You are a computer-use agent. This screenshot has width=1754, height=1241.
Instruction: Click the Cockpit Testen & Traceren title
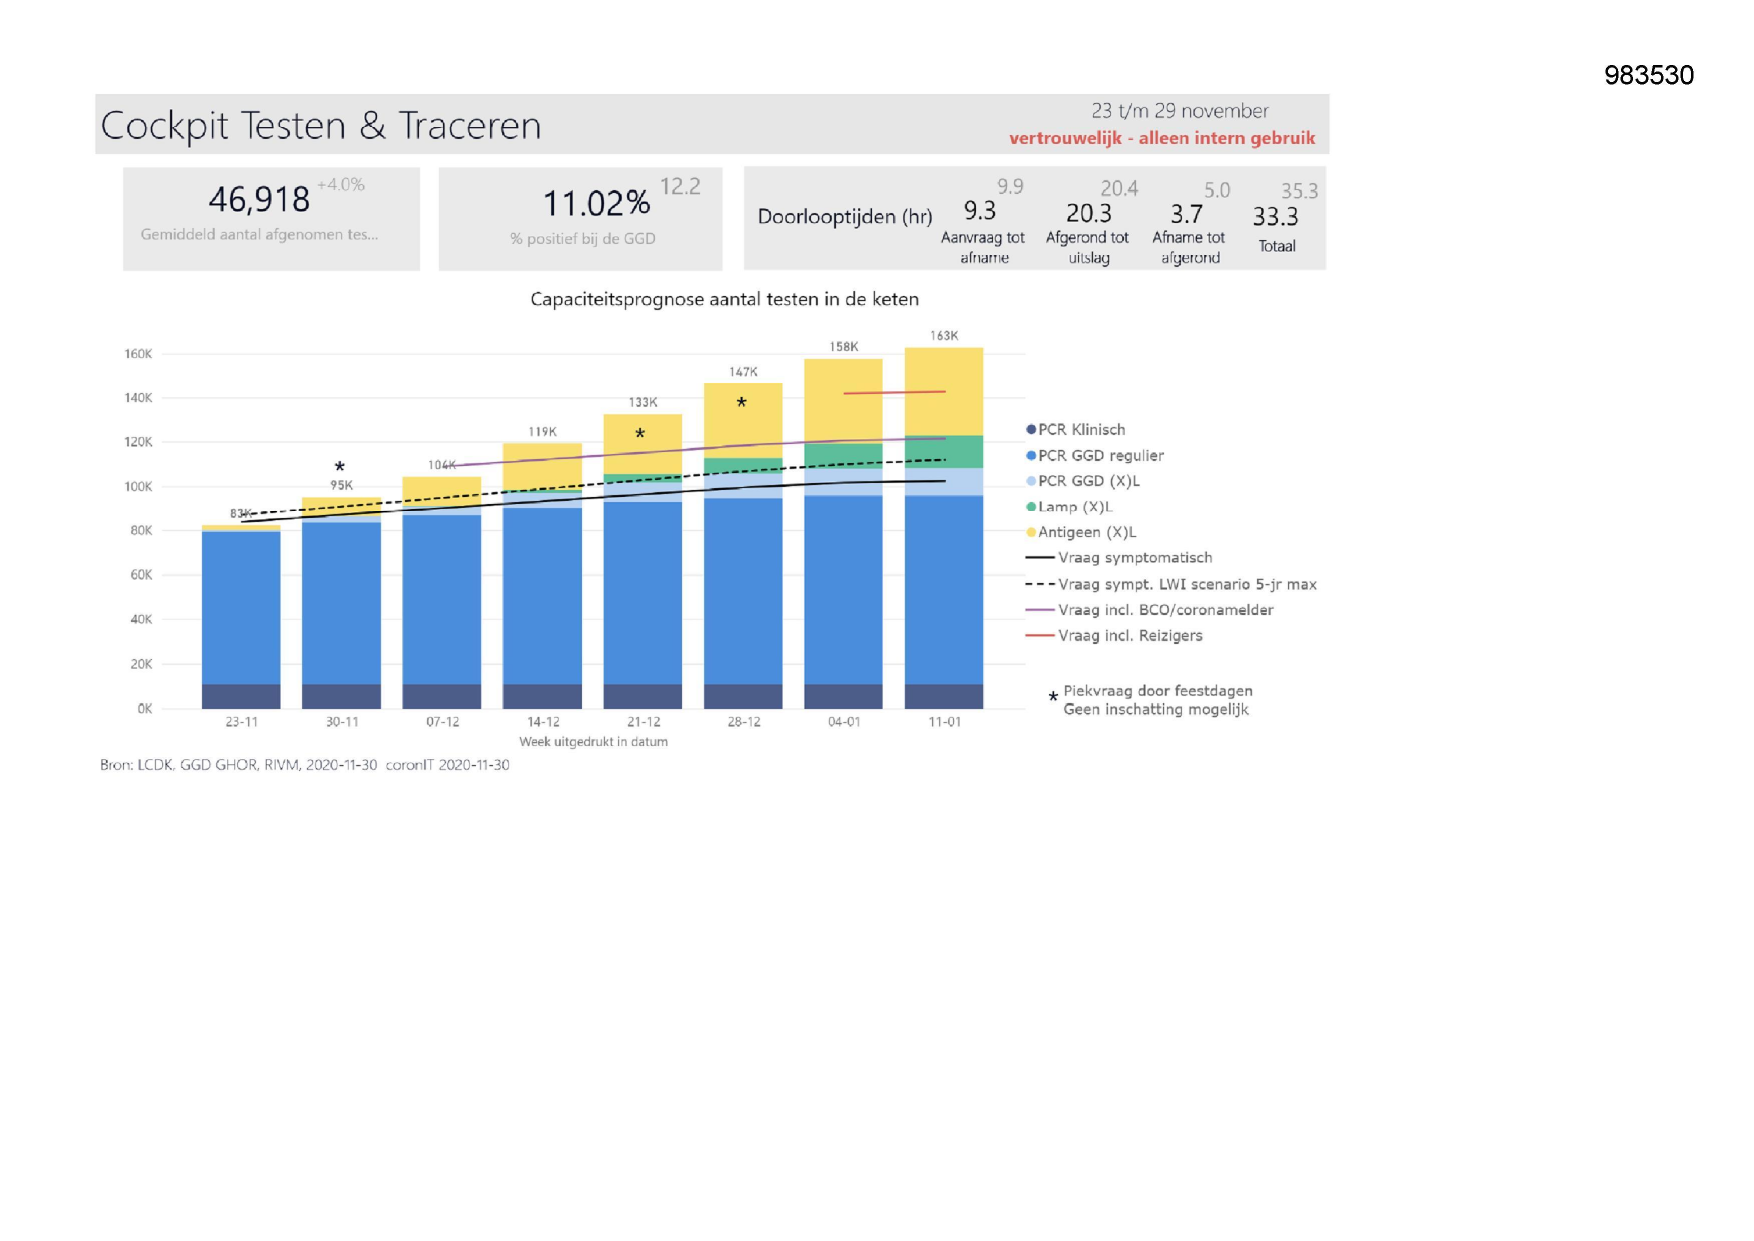point(321,126)
